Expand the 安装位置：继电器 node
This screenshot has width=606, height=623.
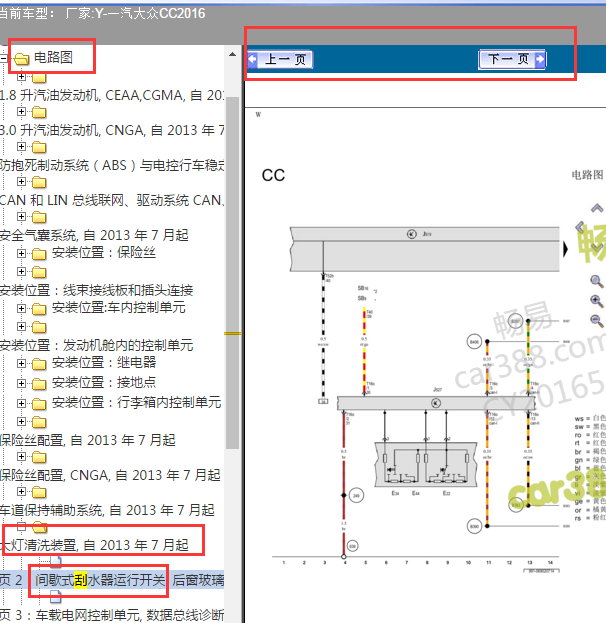[x=21, y=363]
